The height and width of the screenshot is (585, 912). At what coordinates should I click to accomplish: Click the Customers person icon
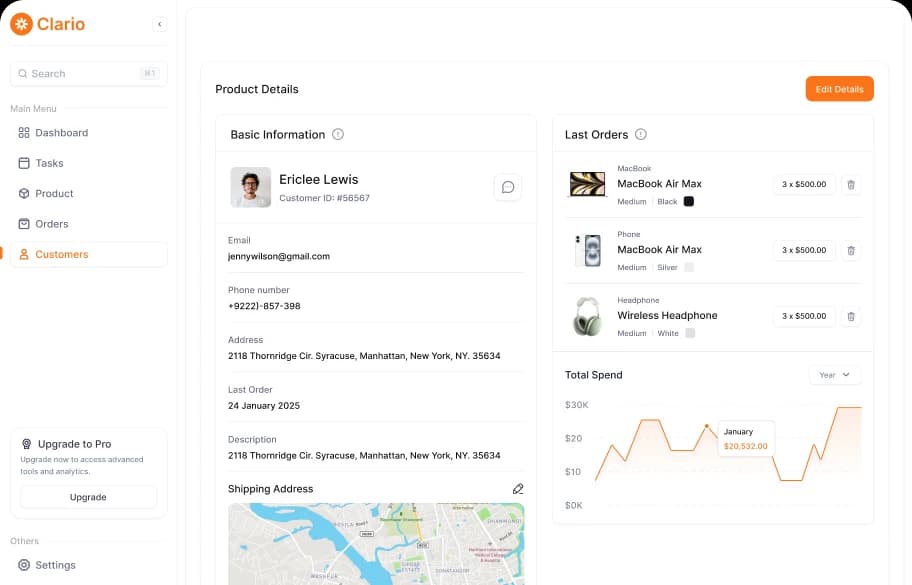pos(23,254)
